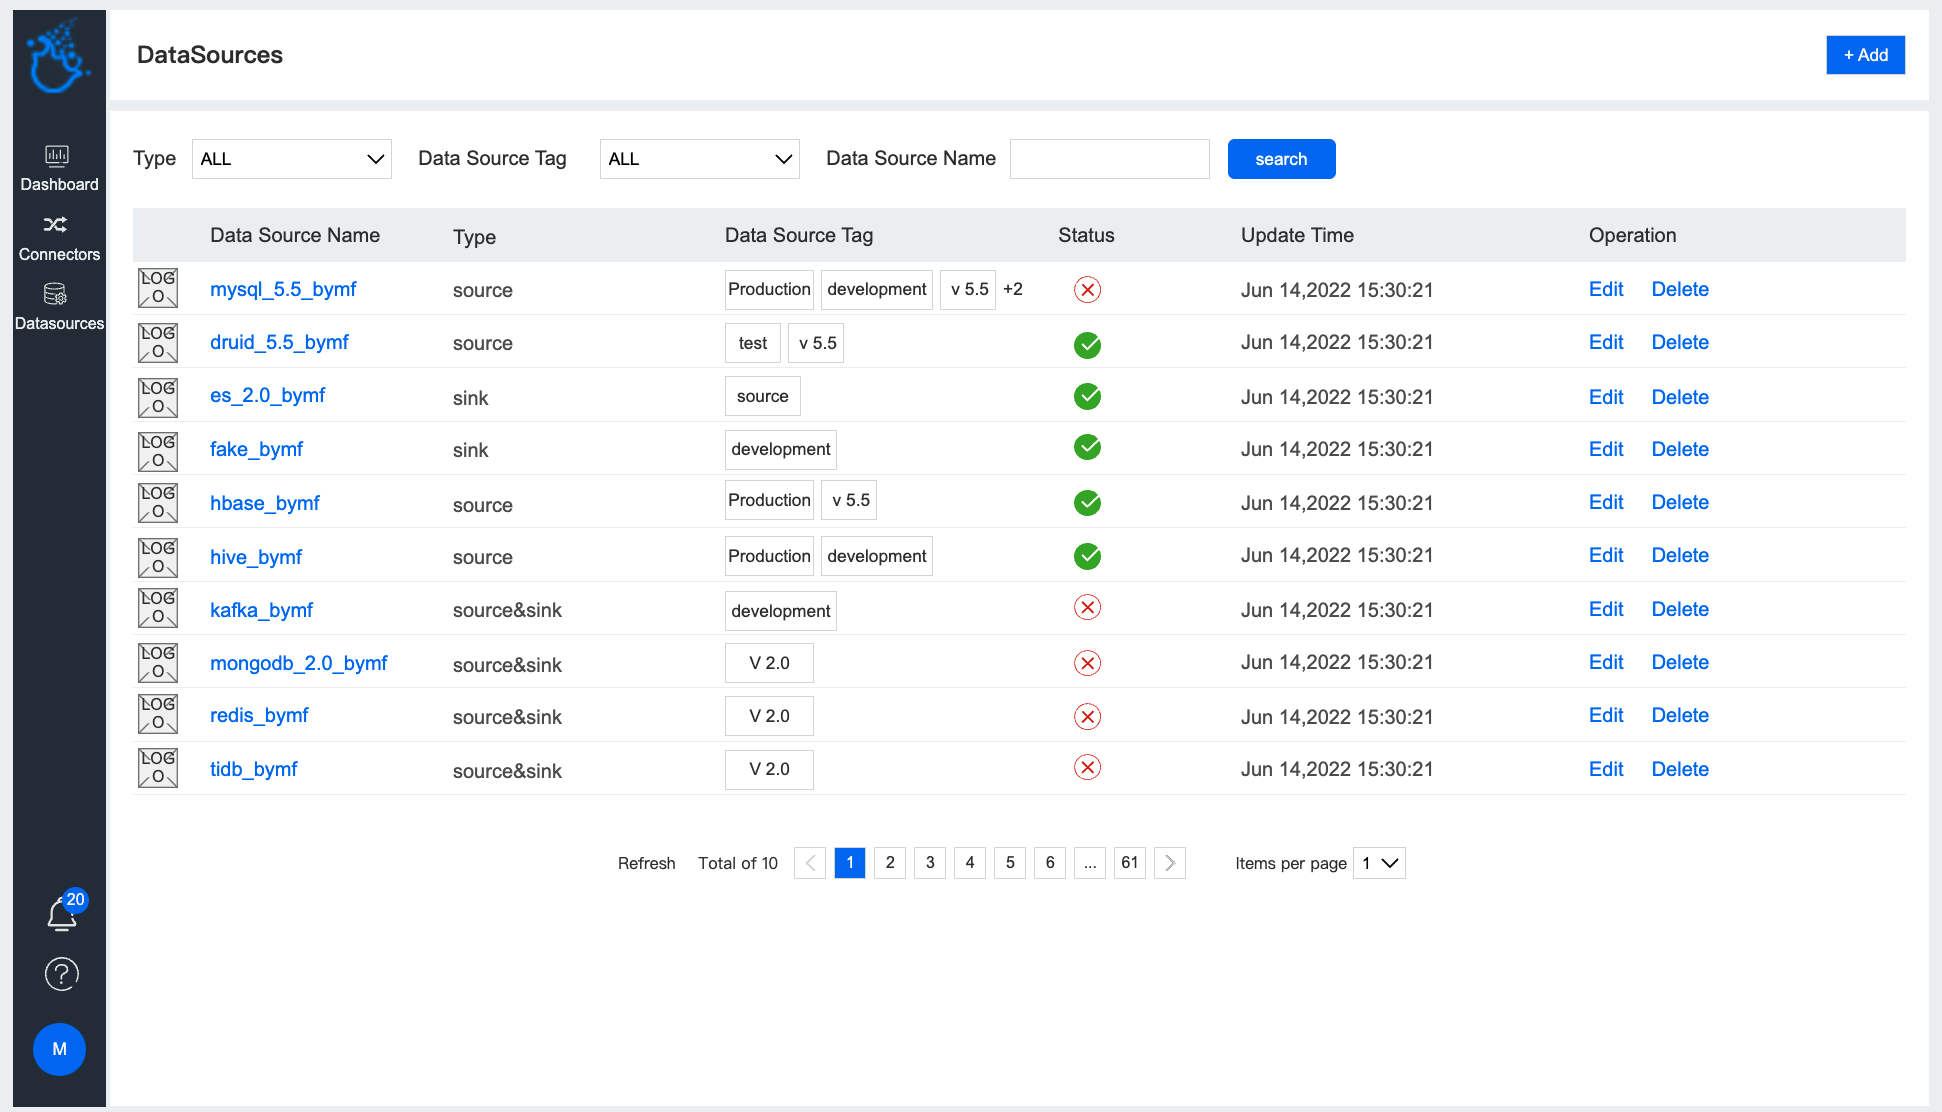
Task: Click the logo thumbnail of kafka_bymf
Action: pos(158,608)
